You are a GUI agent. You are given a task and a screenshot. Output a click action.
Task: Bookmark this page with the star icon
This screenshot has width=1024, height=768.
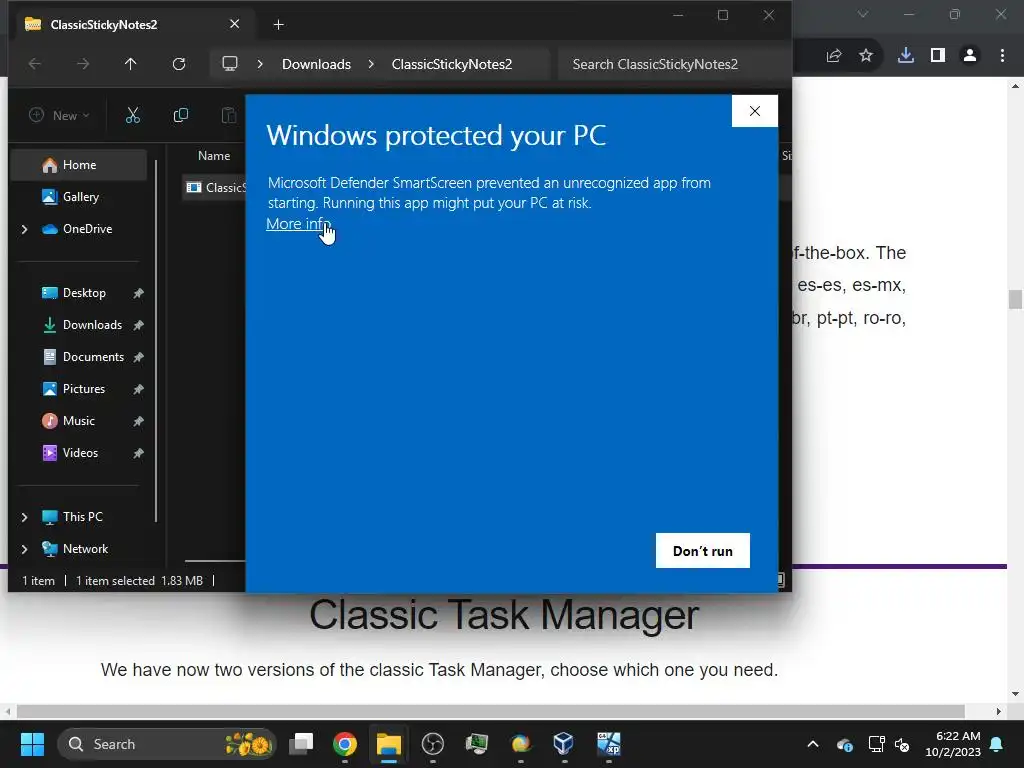(x=866, y=56)
